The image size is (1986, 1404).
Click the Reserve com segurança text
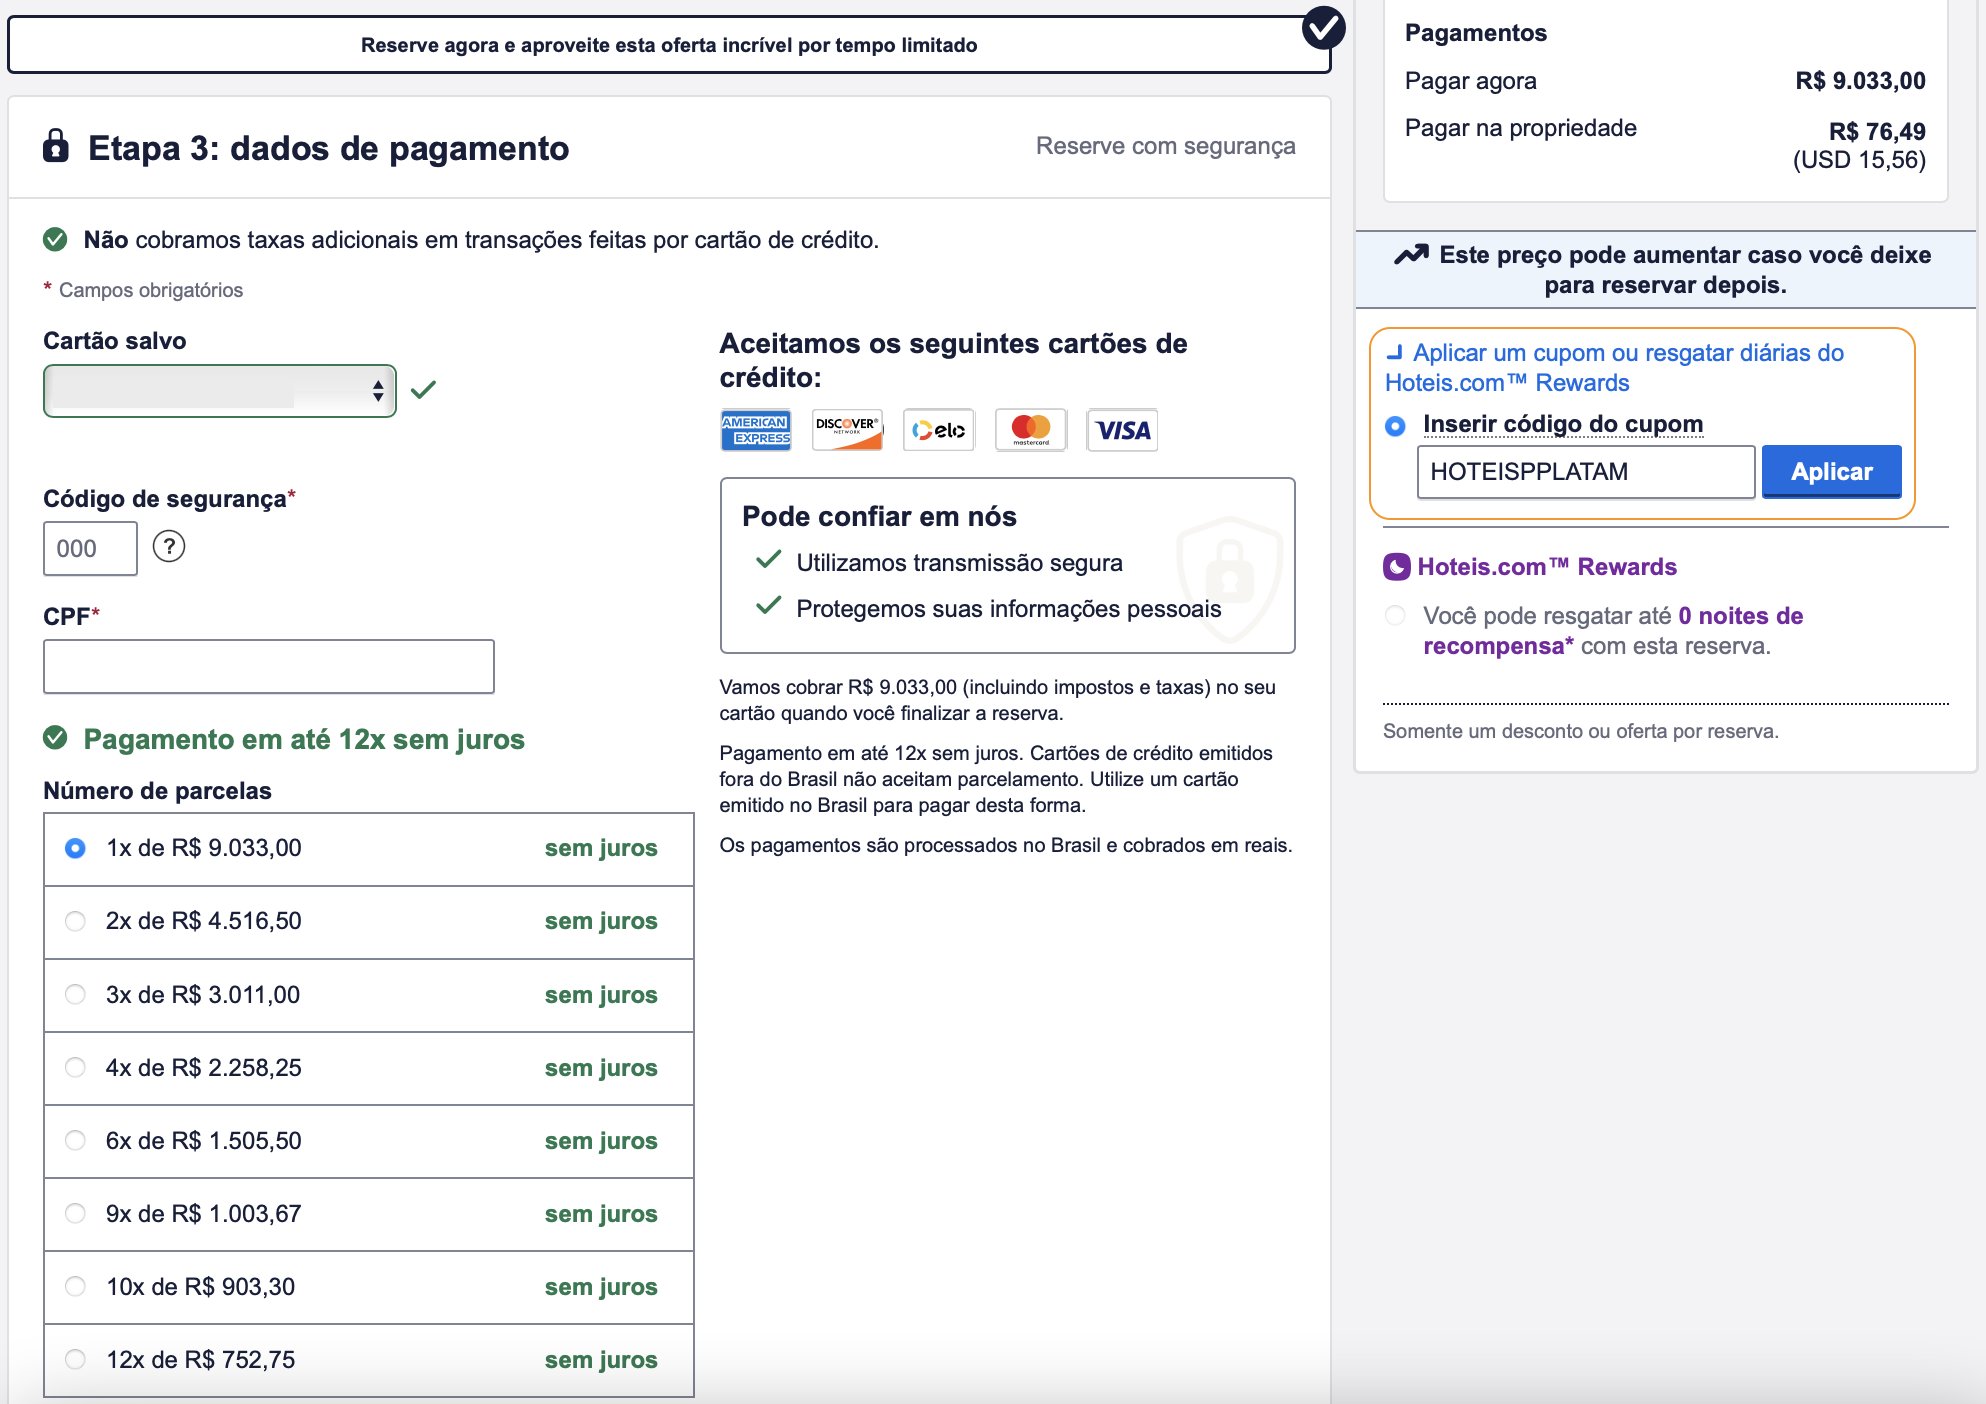(x=1165, y=146)
